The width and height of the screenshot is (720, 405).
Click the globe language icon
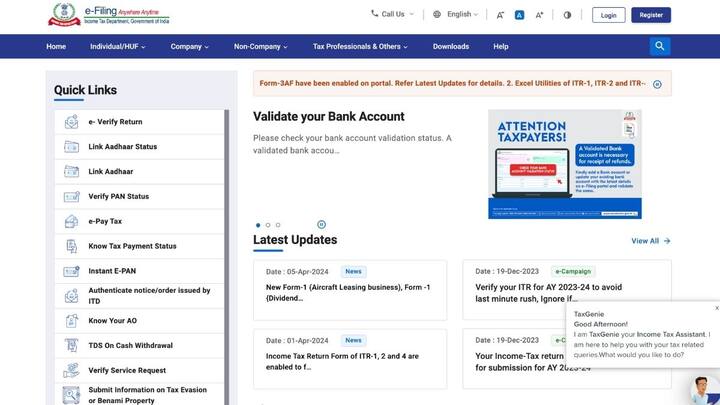pos(437,14)
